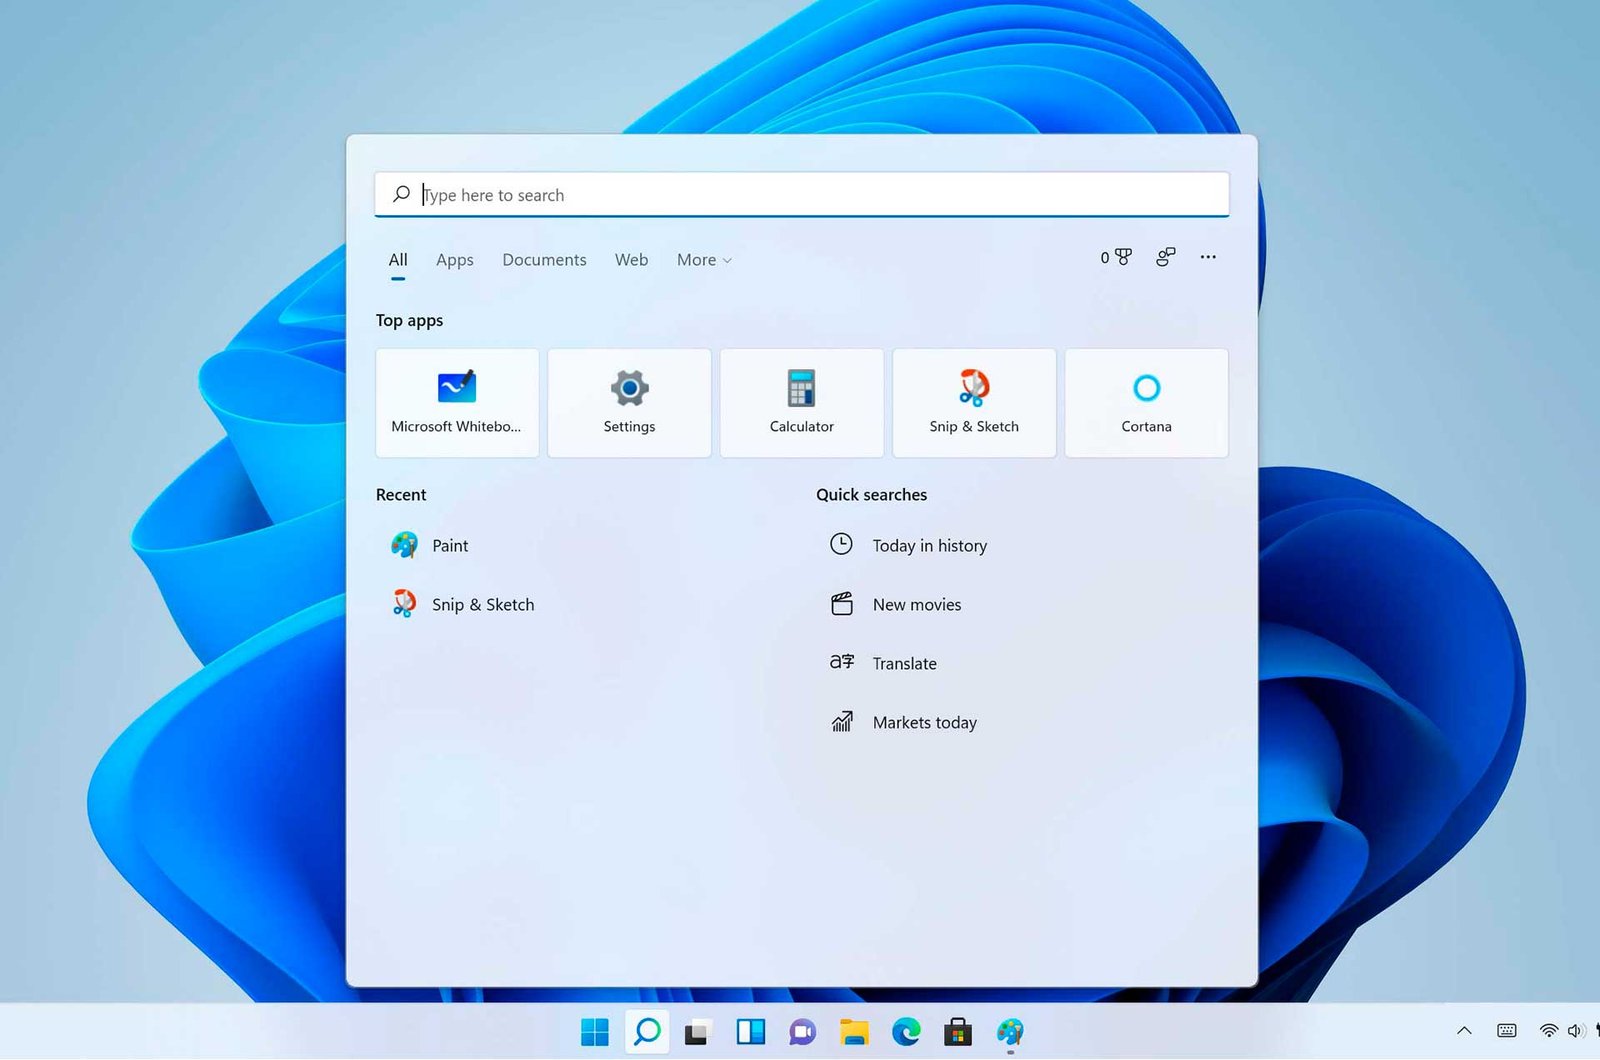The image size is (1600, 1060).
Task: Click the Windows Start button
Action: [x=595, y=1031]
